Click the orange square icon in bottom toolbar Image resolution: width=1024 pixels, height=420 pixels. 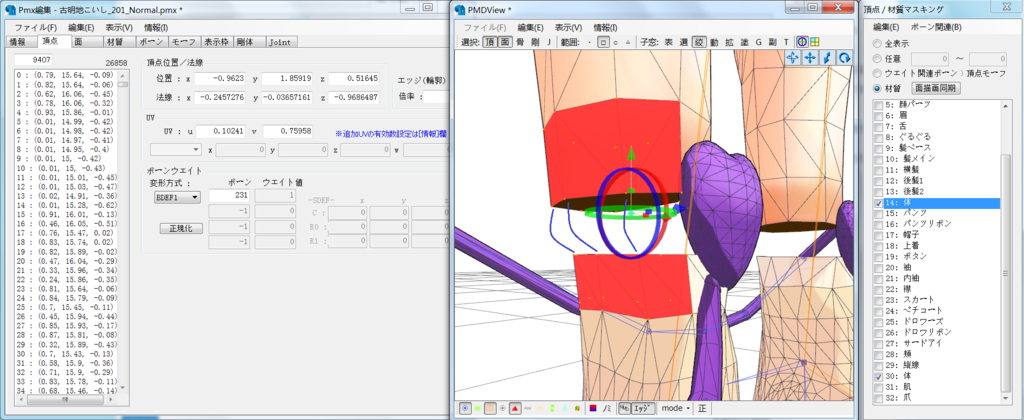(490, 409)
